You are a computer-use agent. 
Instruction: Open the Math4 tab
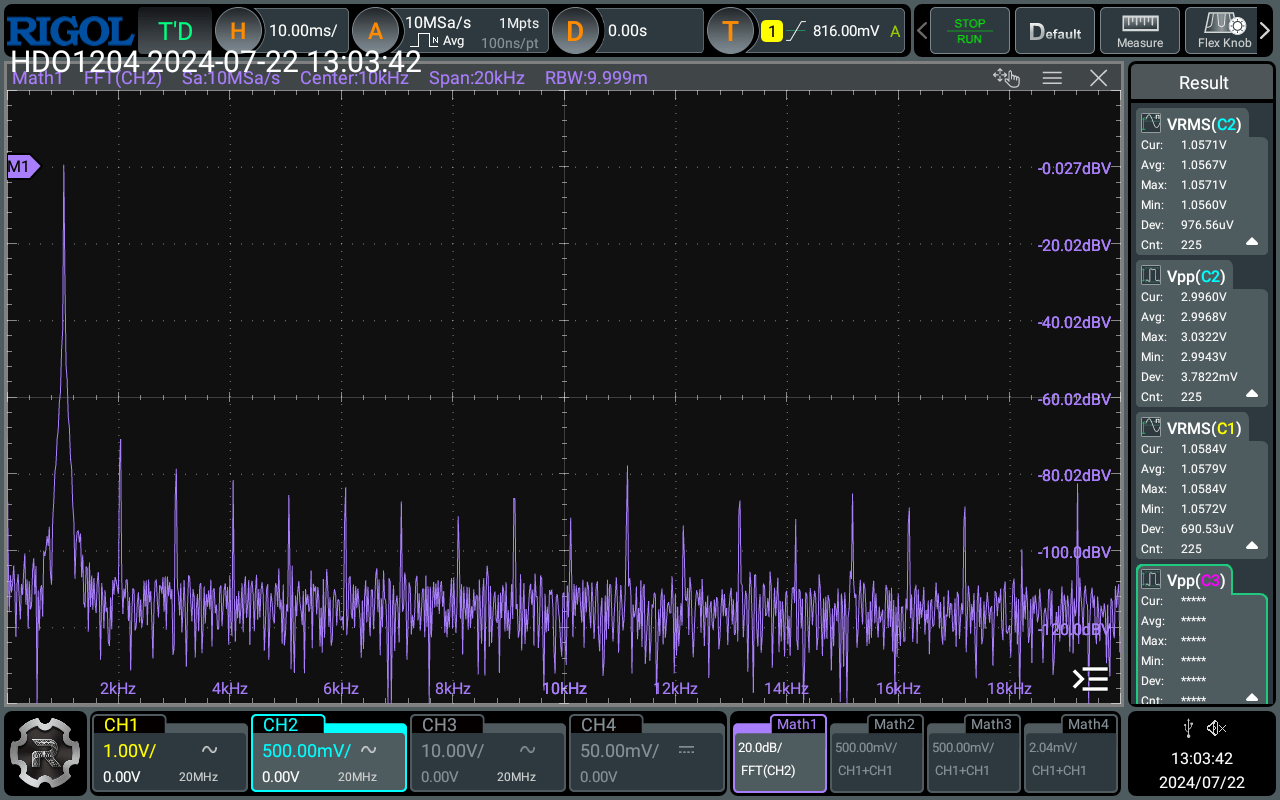1070,752
